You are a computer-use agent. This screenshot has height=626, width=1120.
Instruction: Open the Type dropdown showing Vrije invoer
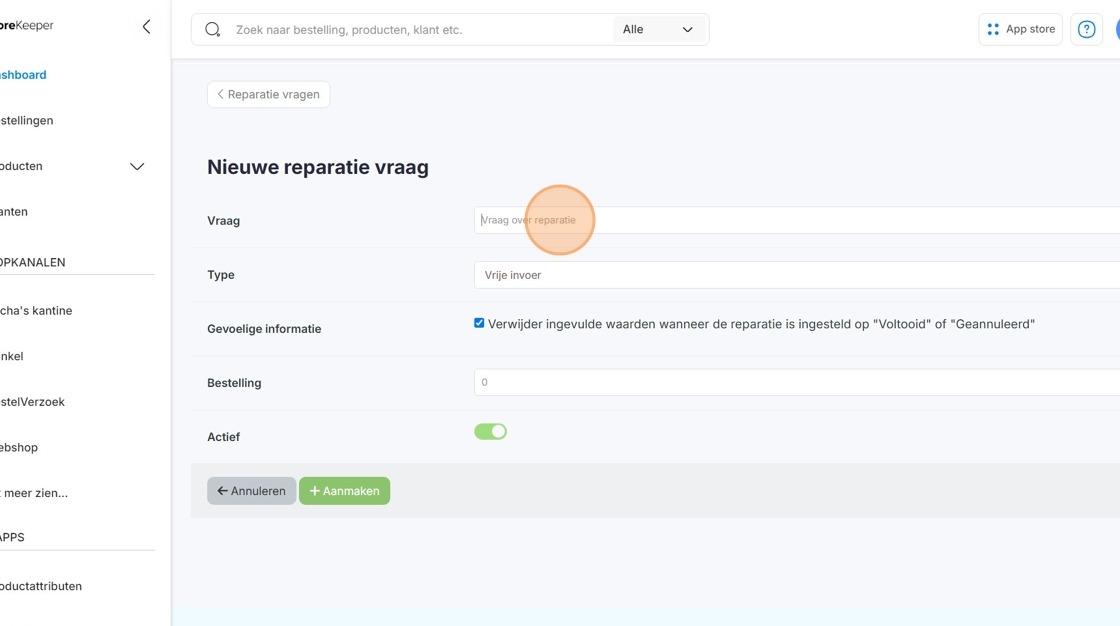pos(797,275)
